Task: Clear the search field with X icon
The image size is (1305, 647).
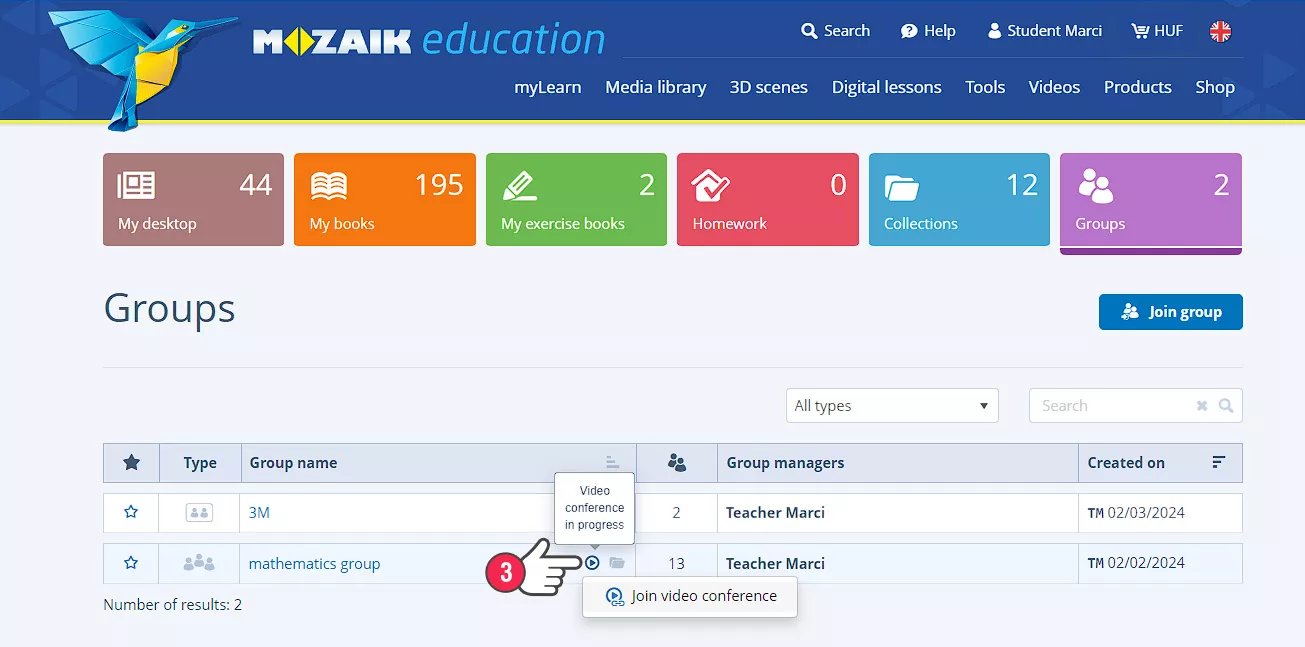Action: coord(1202,406)
